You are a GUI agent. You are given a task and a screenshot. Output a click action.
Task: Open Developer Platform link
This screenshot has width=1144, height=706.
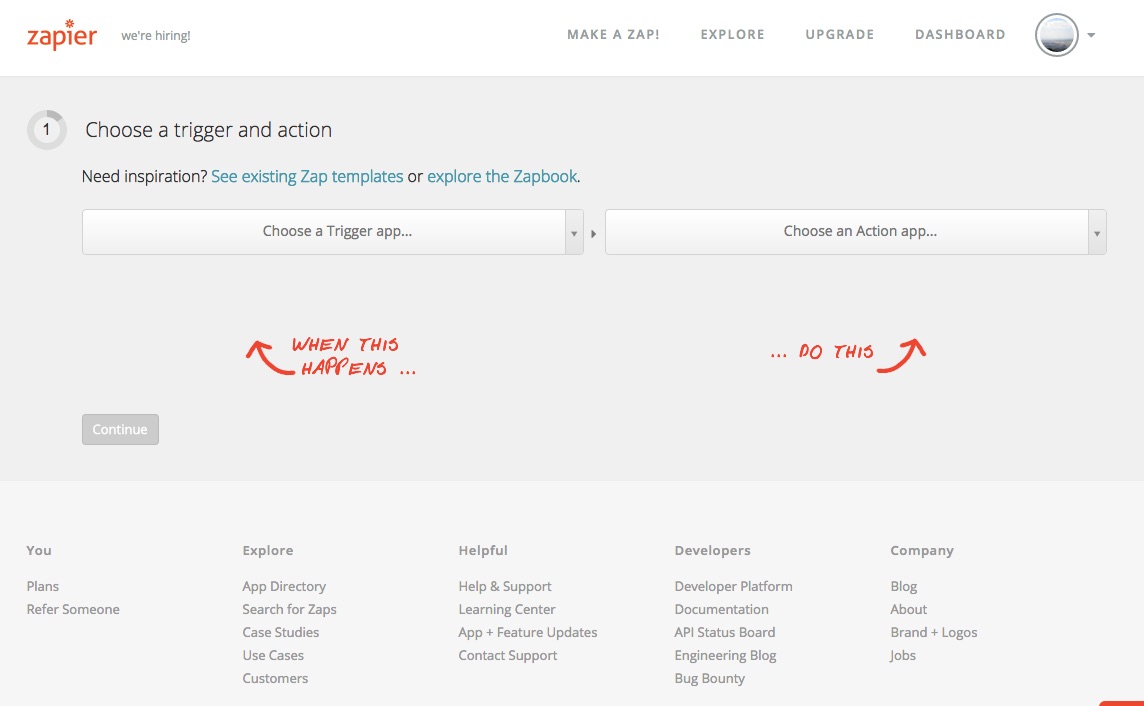tap(733, 586)
